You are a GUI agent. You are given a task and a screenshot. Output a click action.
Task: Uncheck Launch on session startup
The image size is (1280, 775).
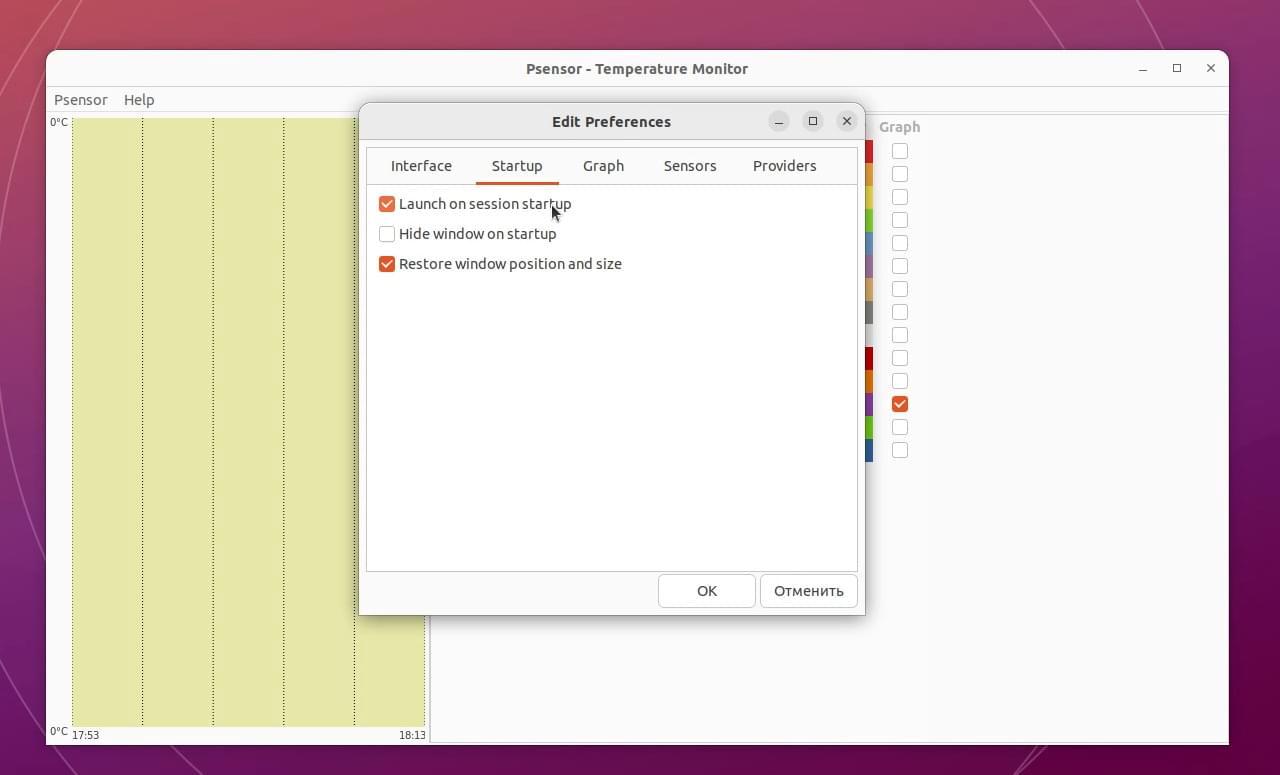click(x=387, y=204)
